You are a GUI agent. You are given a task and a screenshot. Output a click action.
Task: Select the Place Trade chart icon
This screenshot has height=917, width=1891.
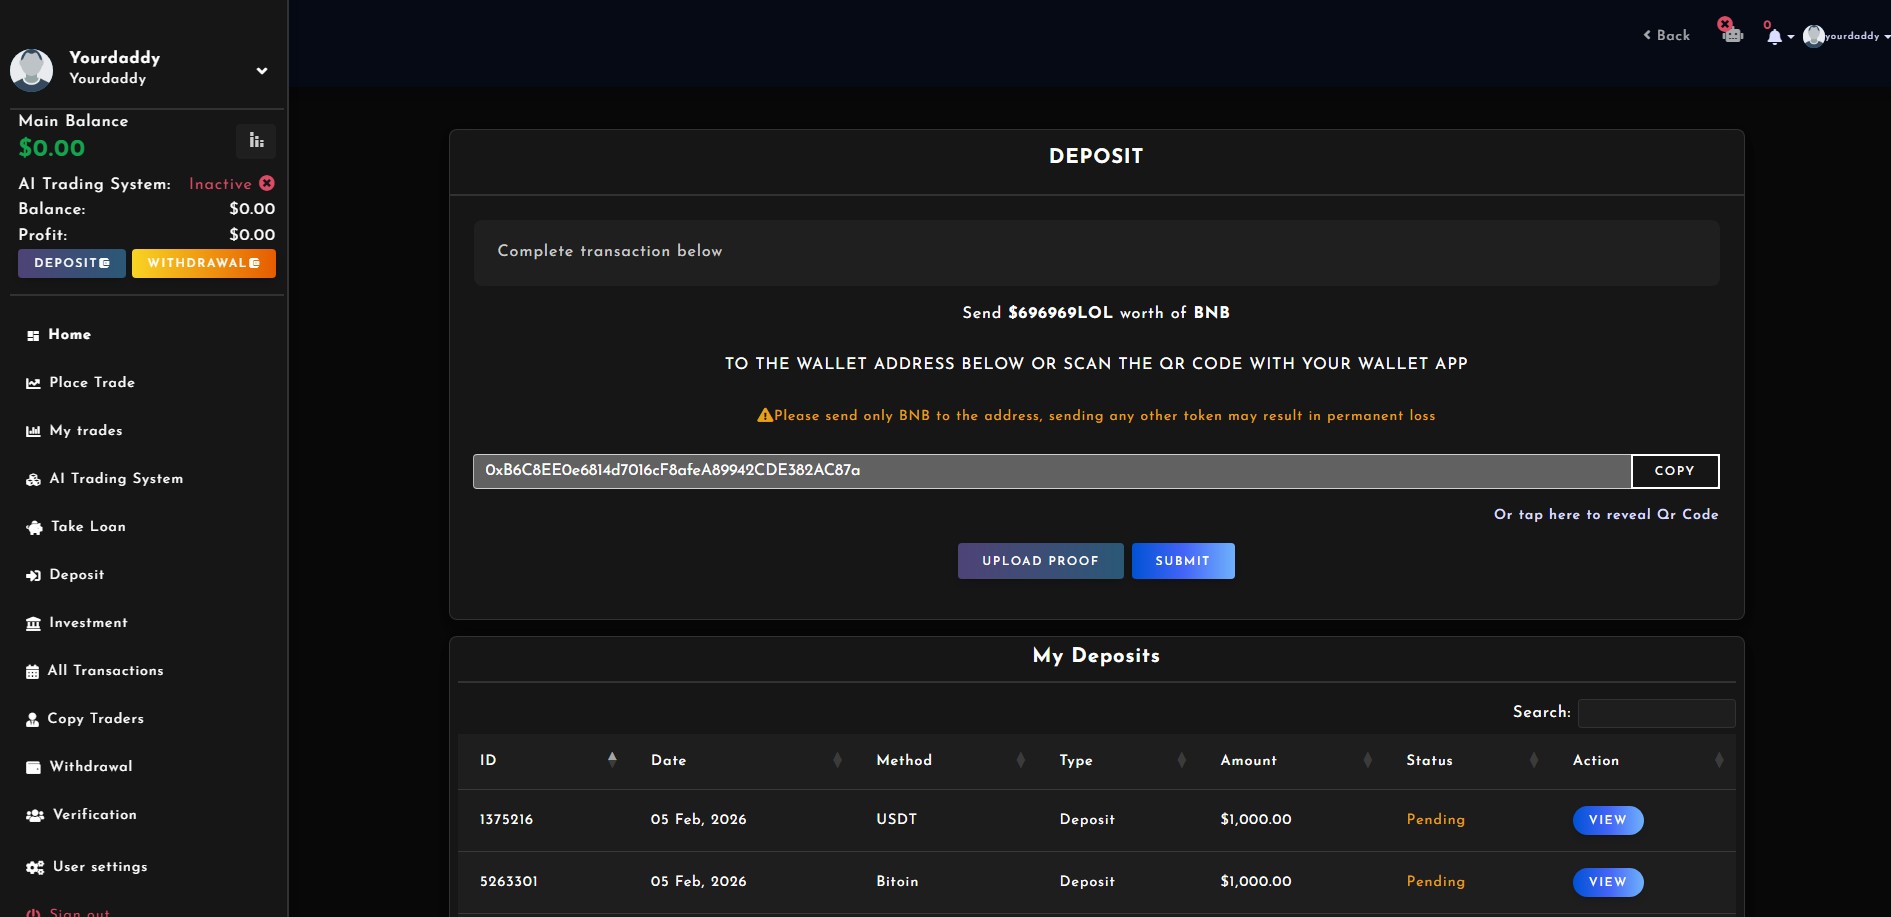32,382
